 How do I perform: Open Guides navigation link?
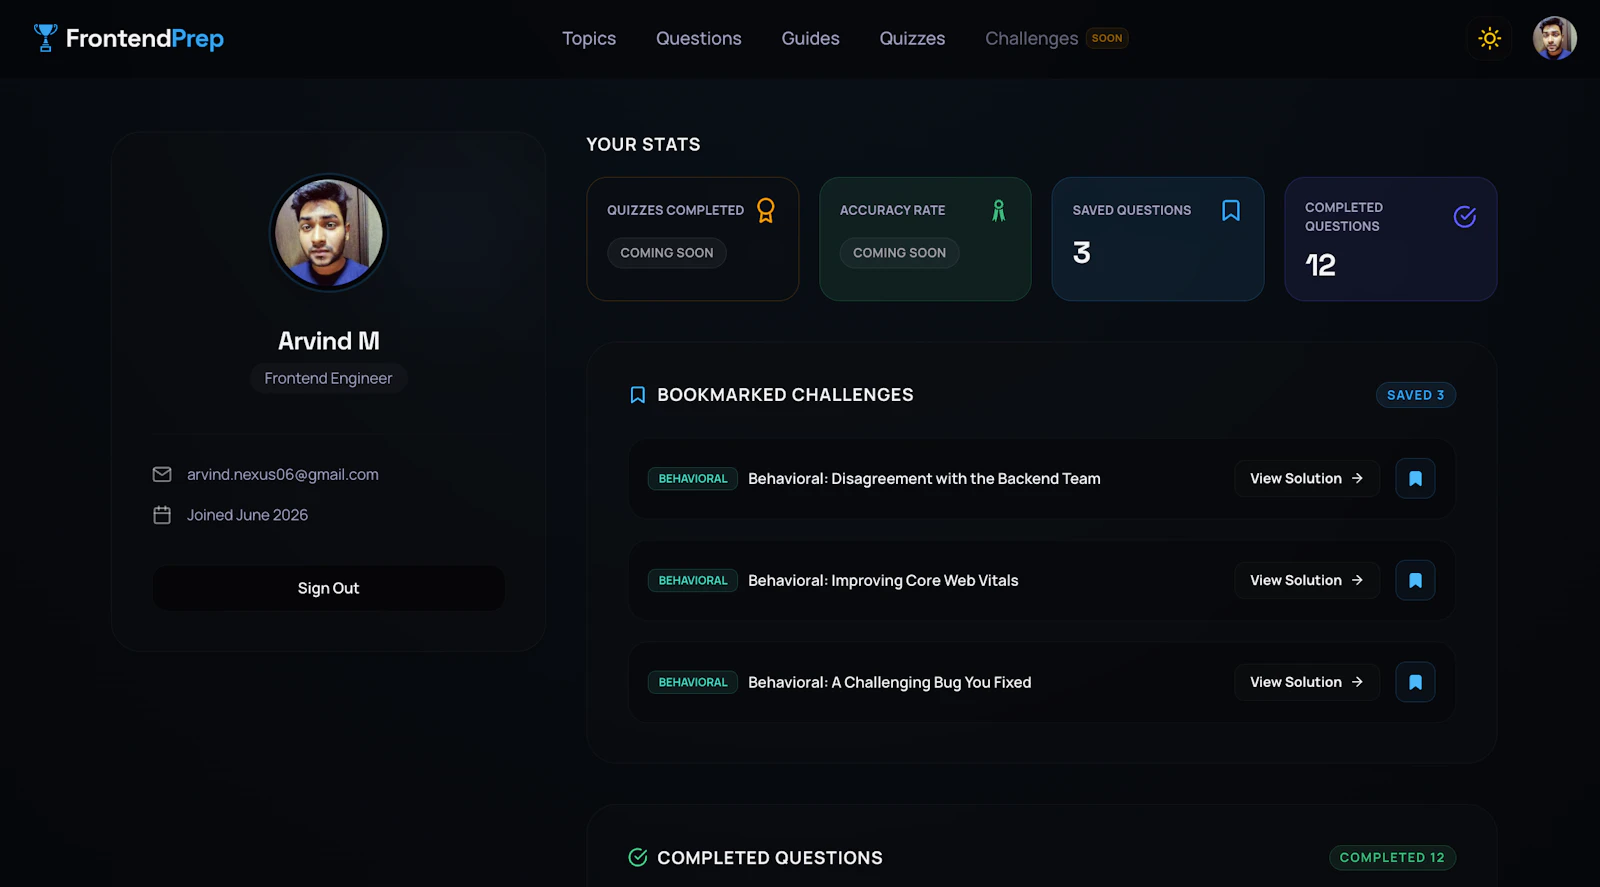point(810,38)
